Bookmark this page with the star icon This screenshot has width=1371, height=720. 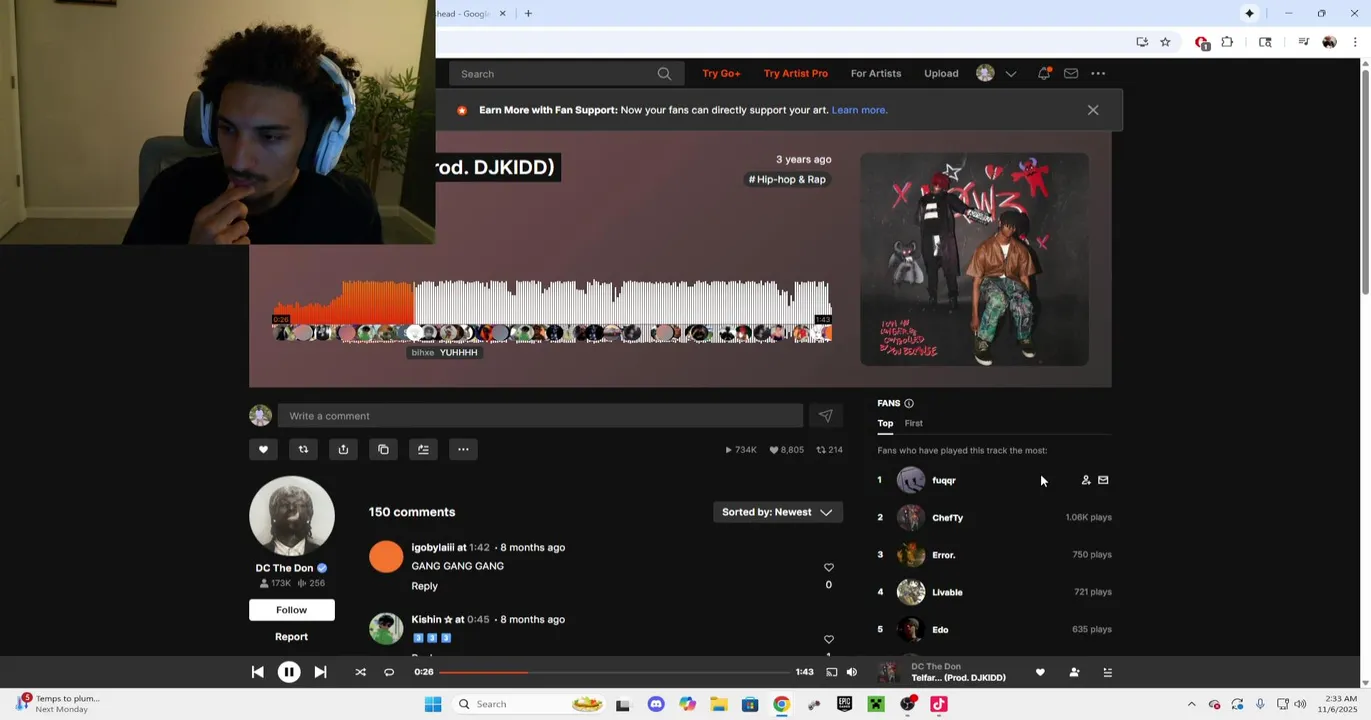pos(1165,42)
